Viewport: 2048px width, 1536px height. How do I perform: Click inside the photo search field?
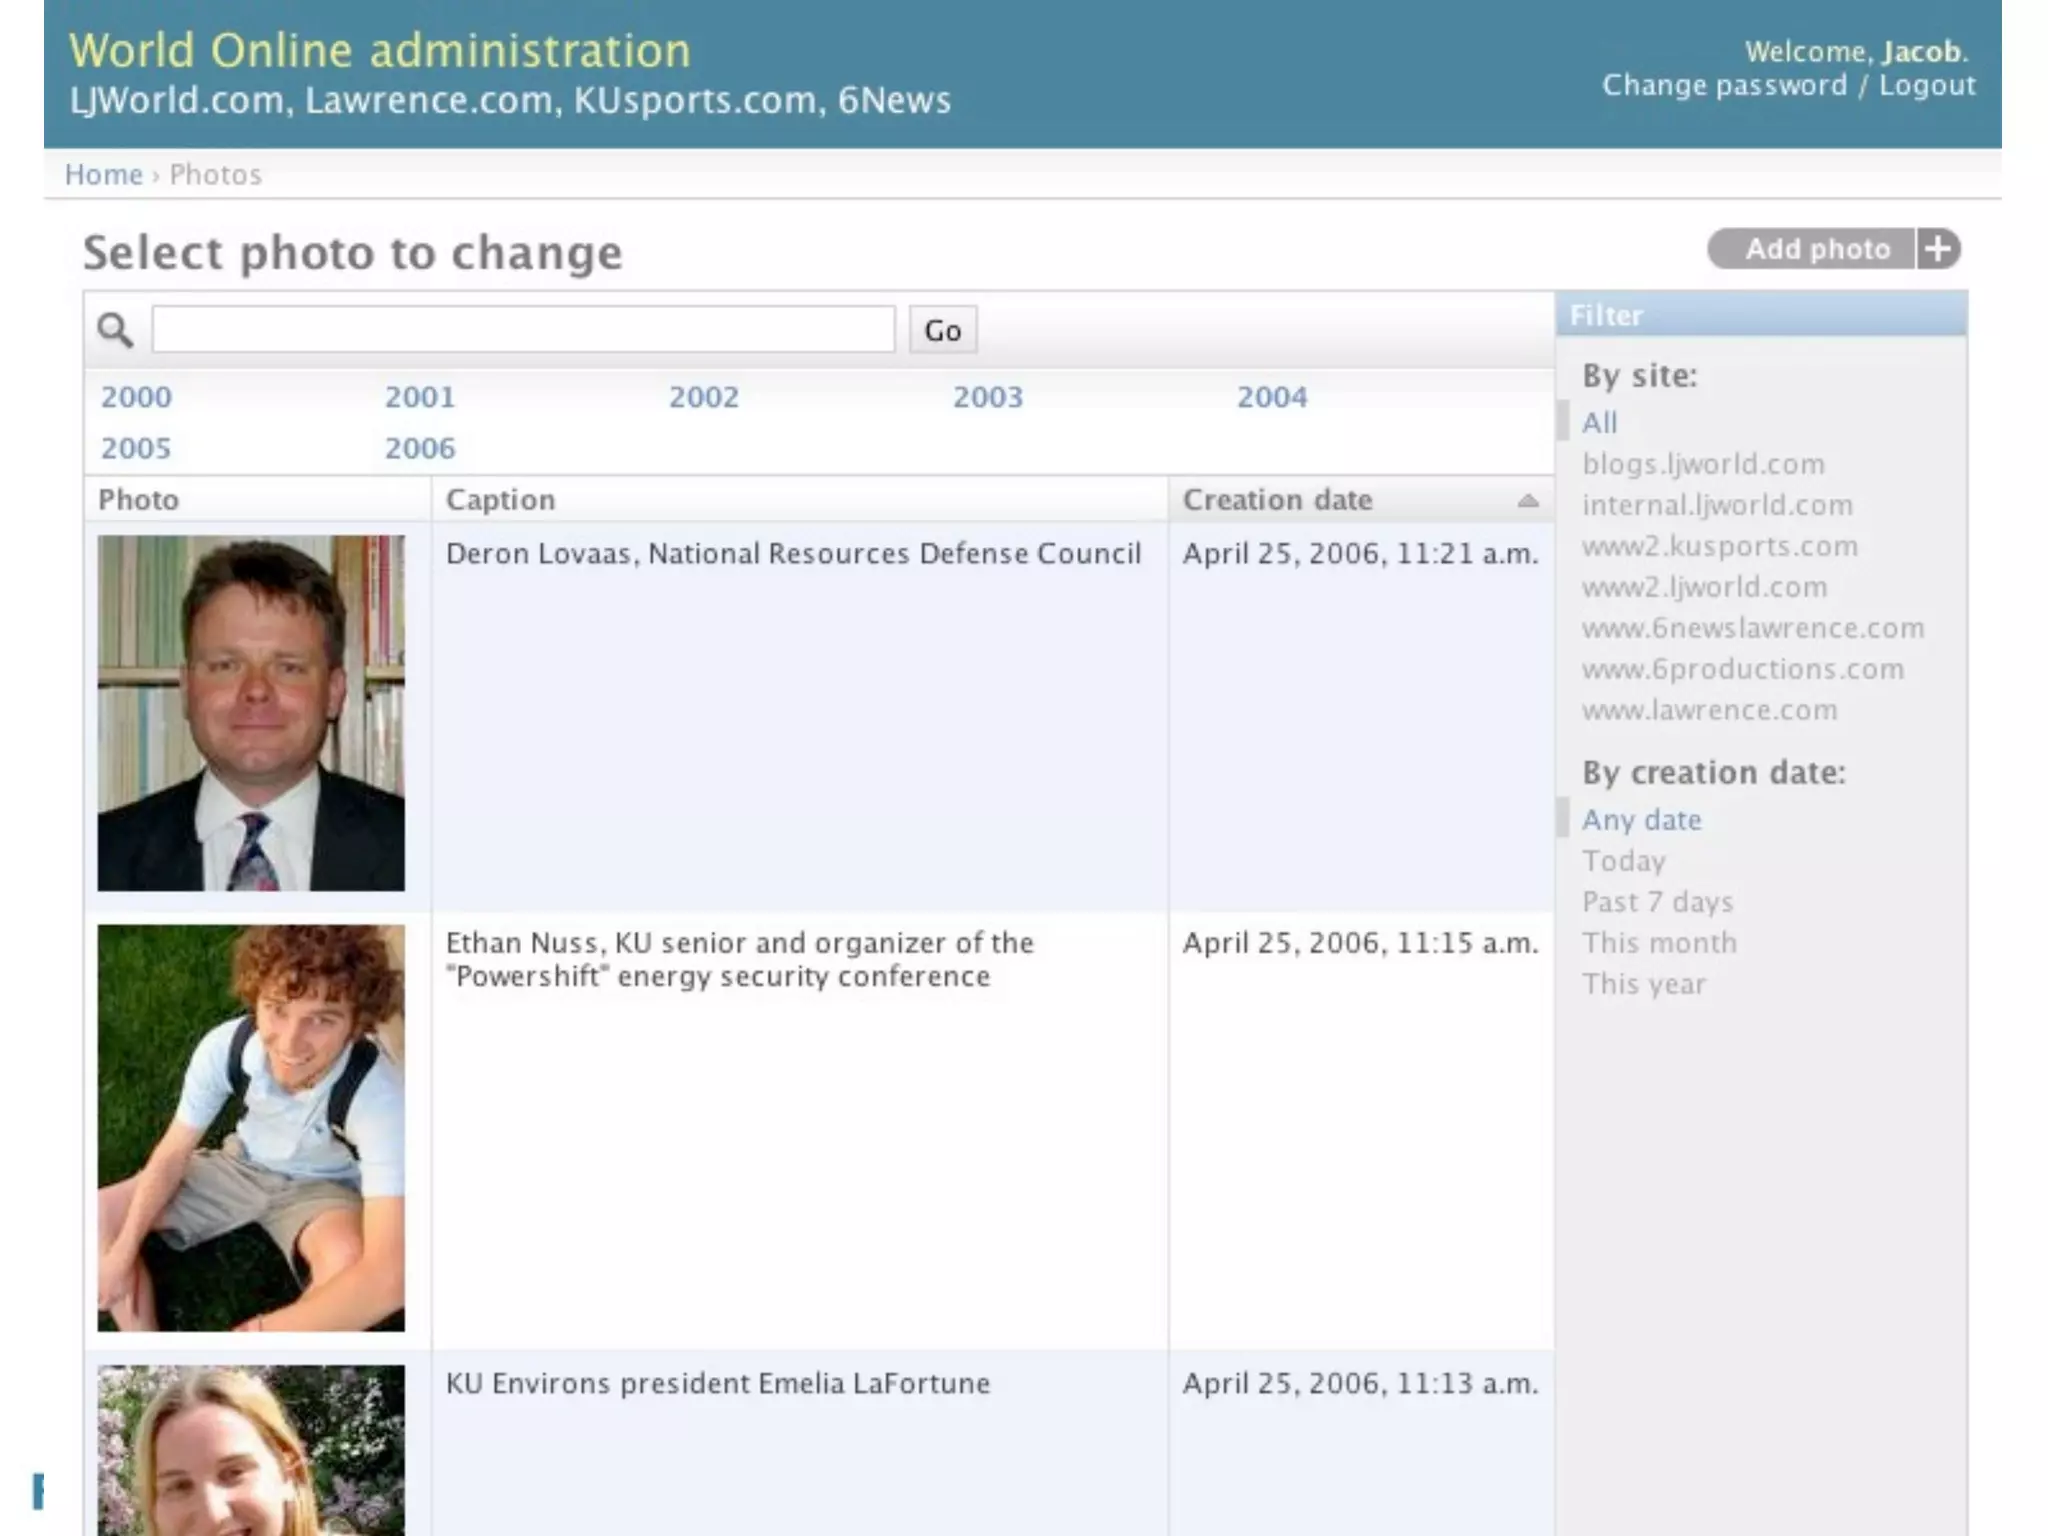[x=523, y=330]
